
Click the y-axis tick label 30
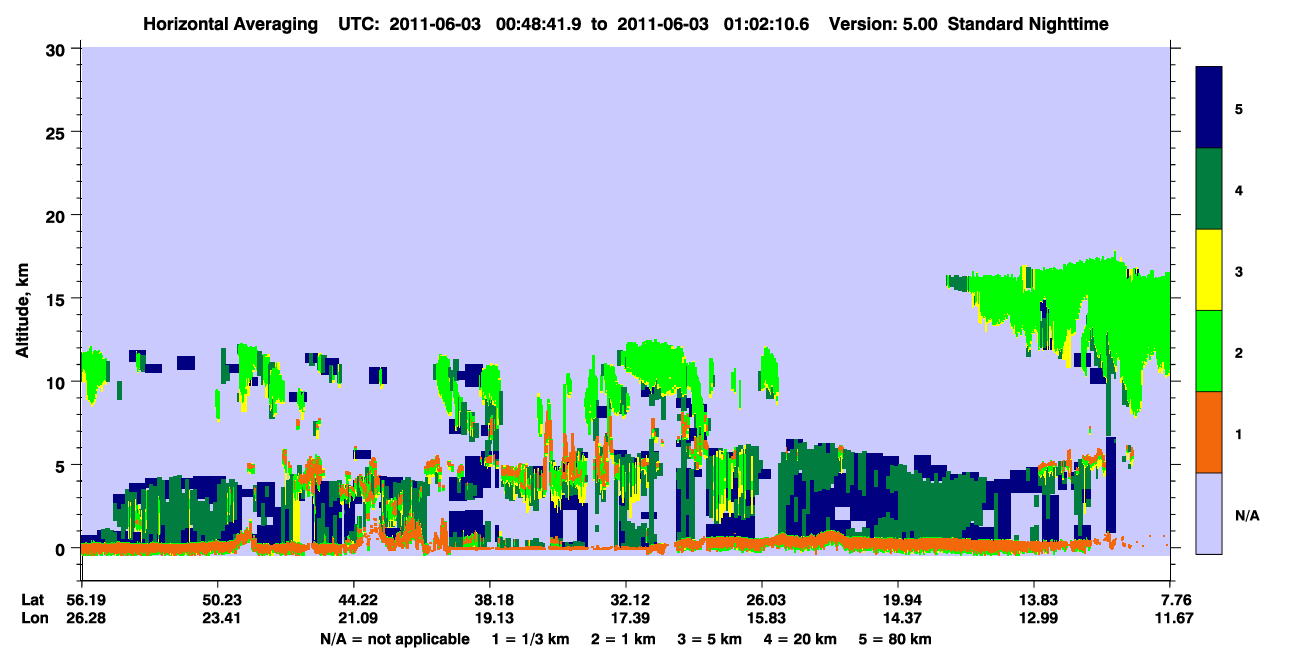tap(58, 49)
